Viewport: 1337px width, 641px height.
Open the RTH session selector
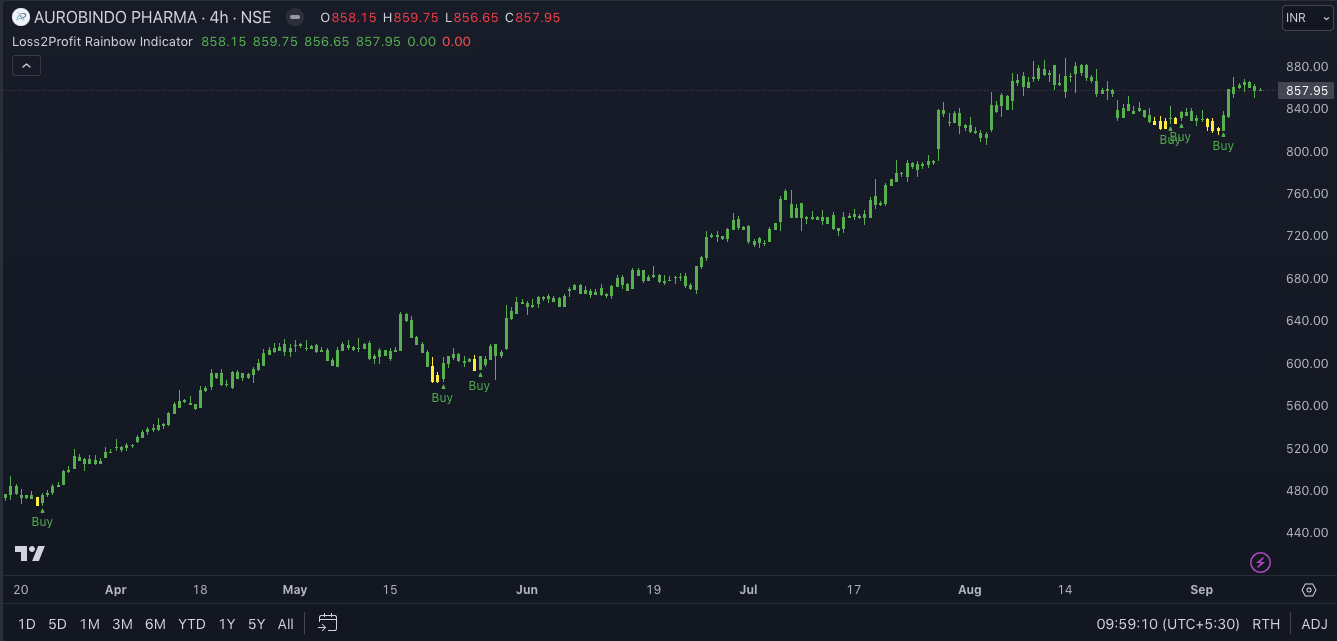click(1265, 624)
